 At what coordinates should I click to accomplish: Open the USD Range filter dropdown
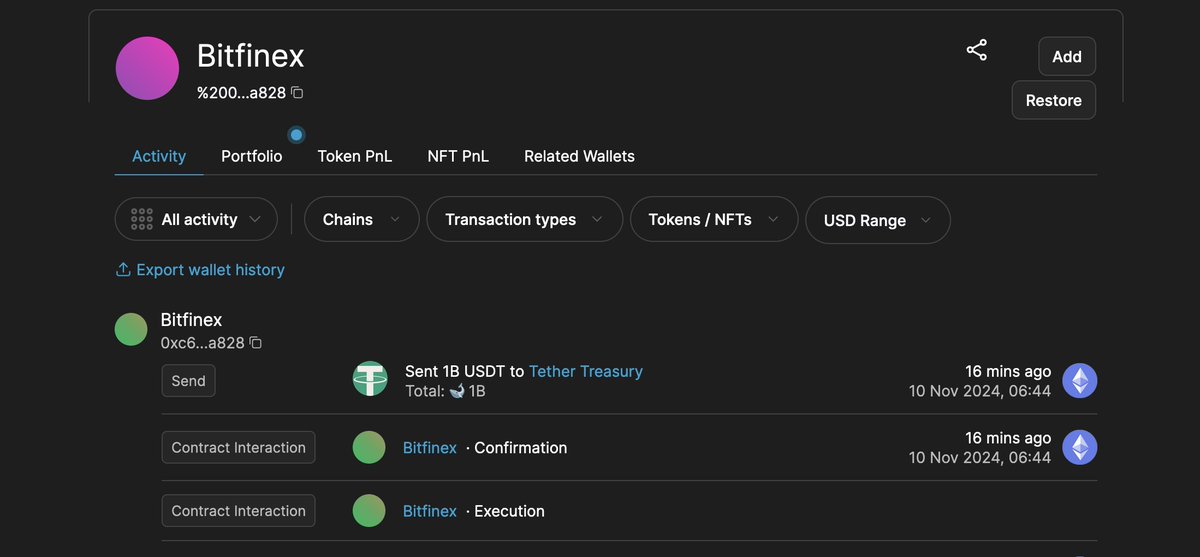click(878, 219)
